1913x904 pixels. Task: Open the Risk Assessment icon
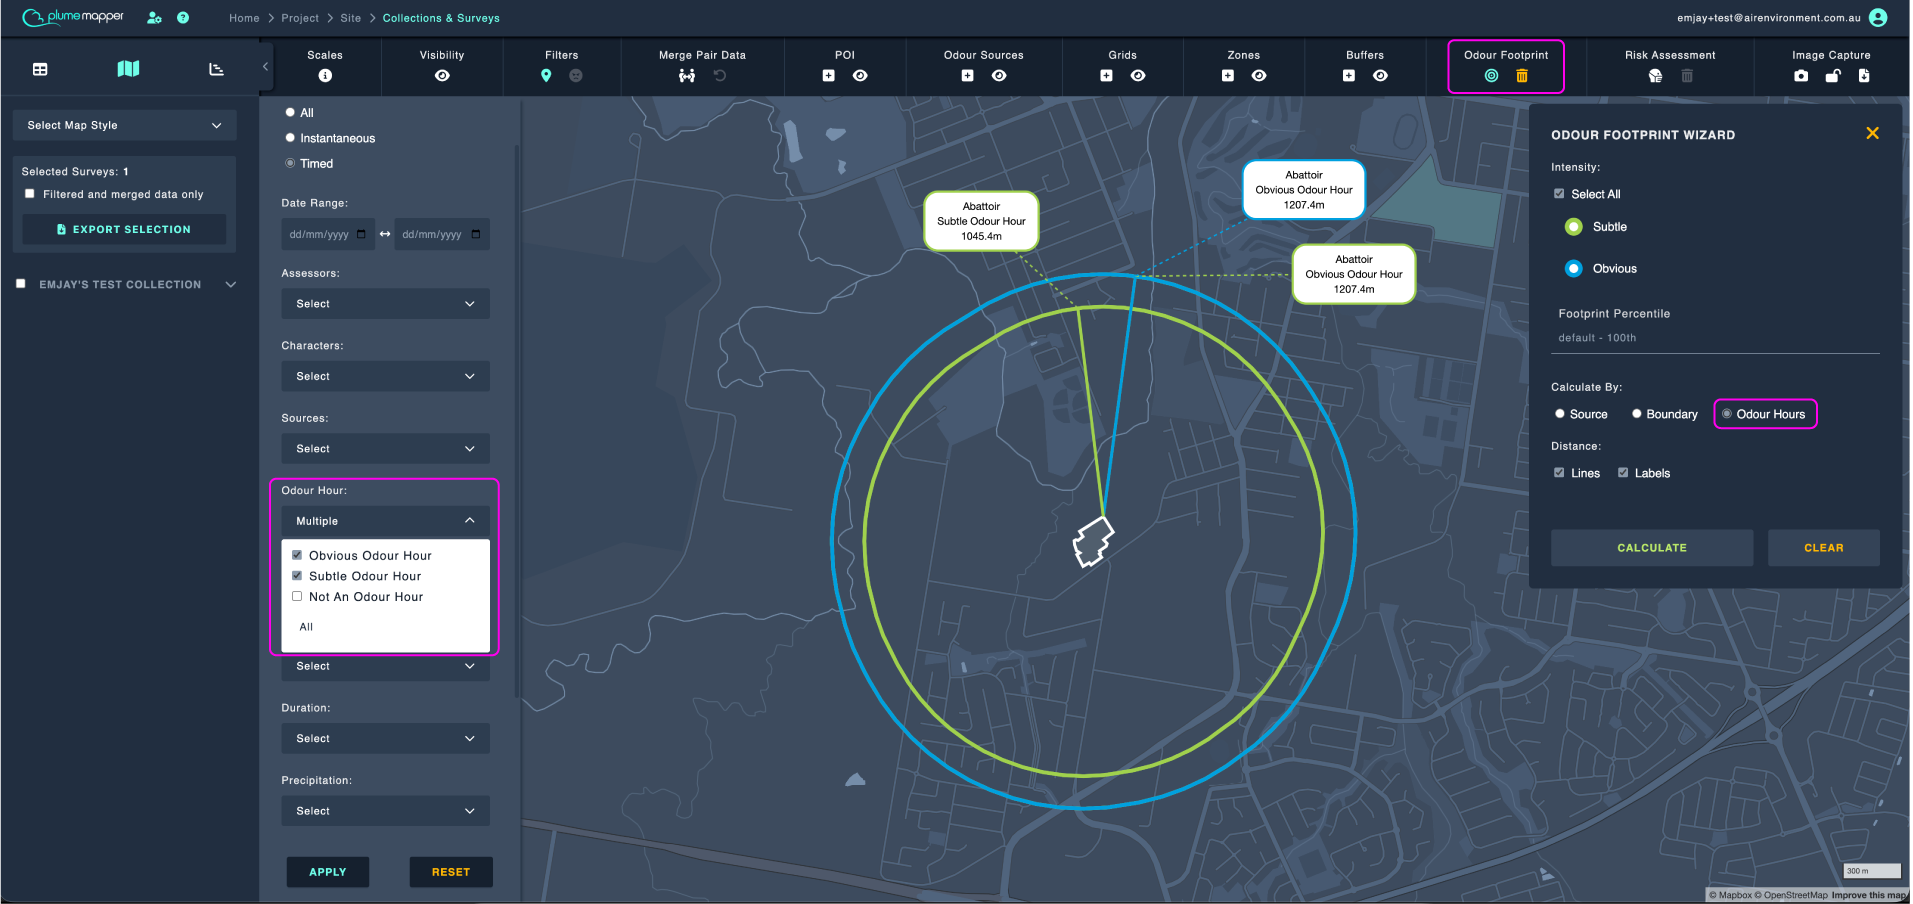(1655, 76)
